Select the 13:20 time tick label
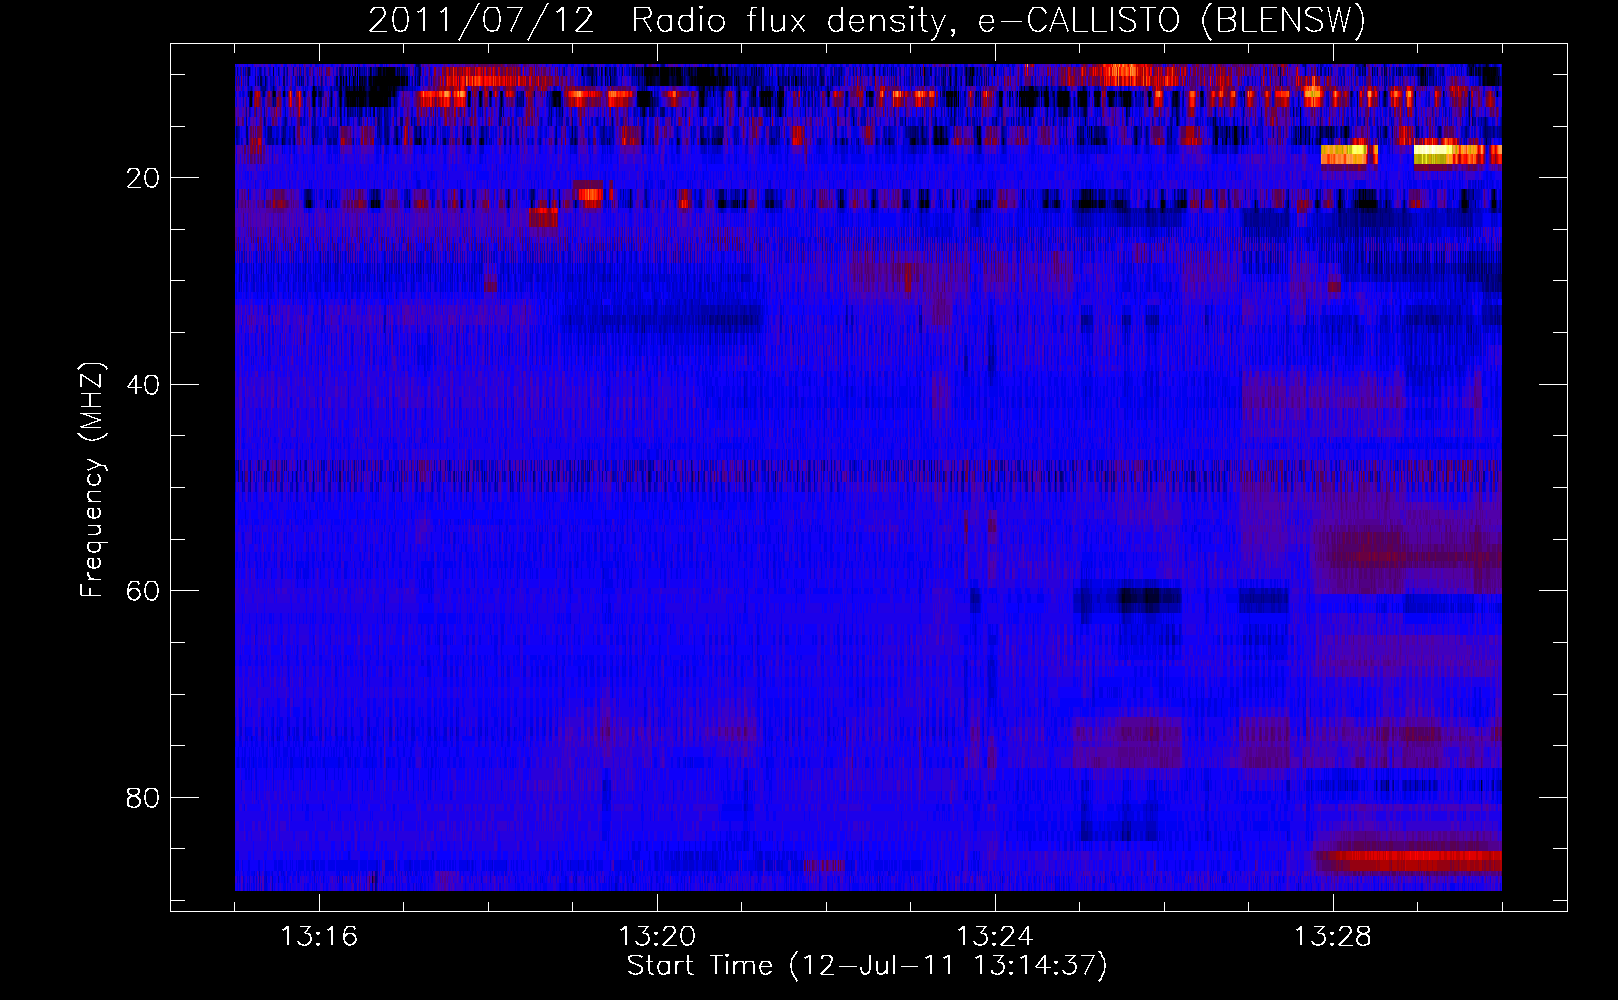Image resolution: width=1618 pixels, height=1000 pixels. (x=657, y=936)
